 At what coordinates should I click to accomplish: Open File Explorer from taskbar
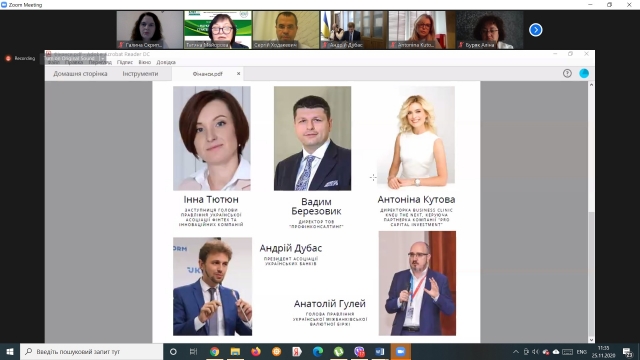(235, 351)
